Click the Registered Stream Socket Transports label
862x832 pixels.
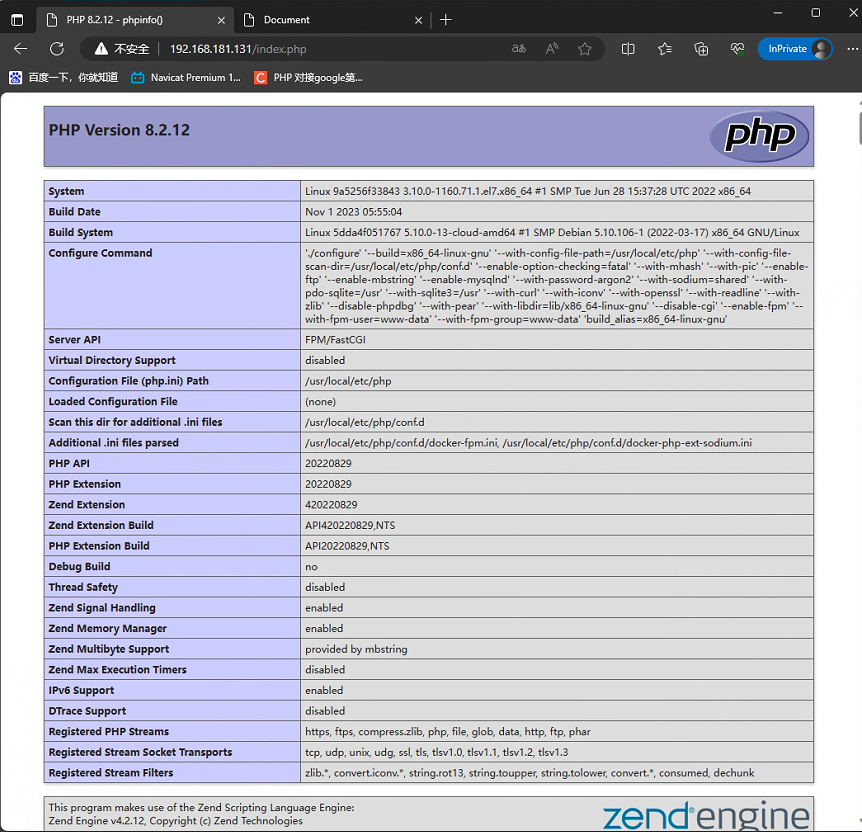pyautogui.click(x=140, y=752)
